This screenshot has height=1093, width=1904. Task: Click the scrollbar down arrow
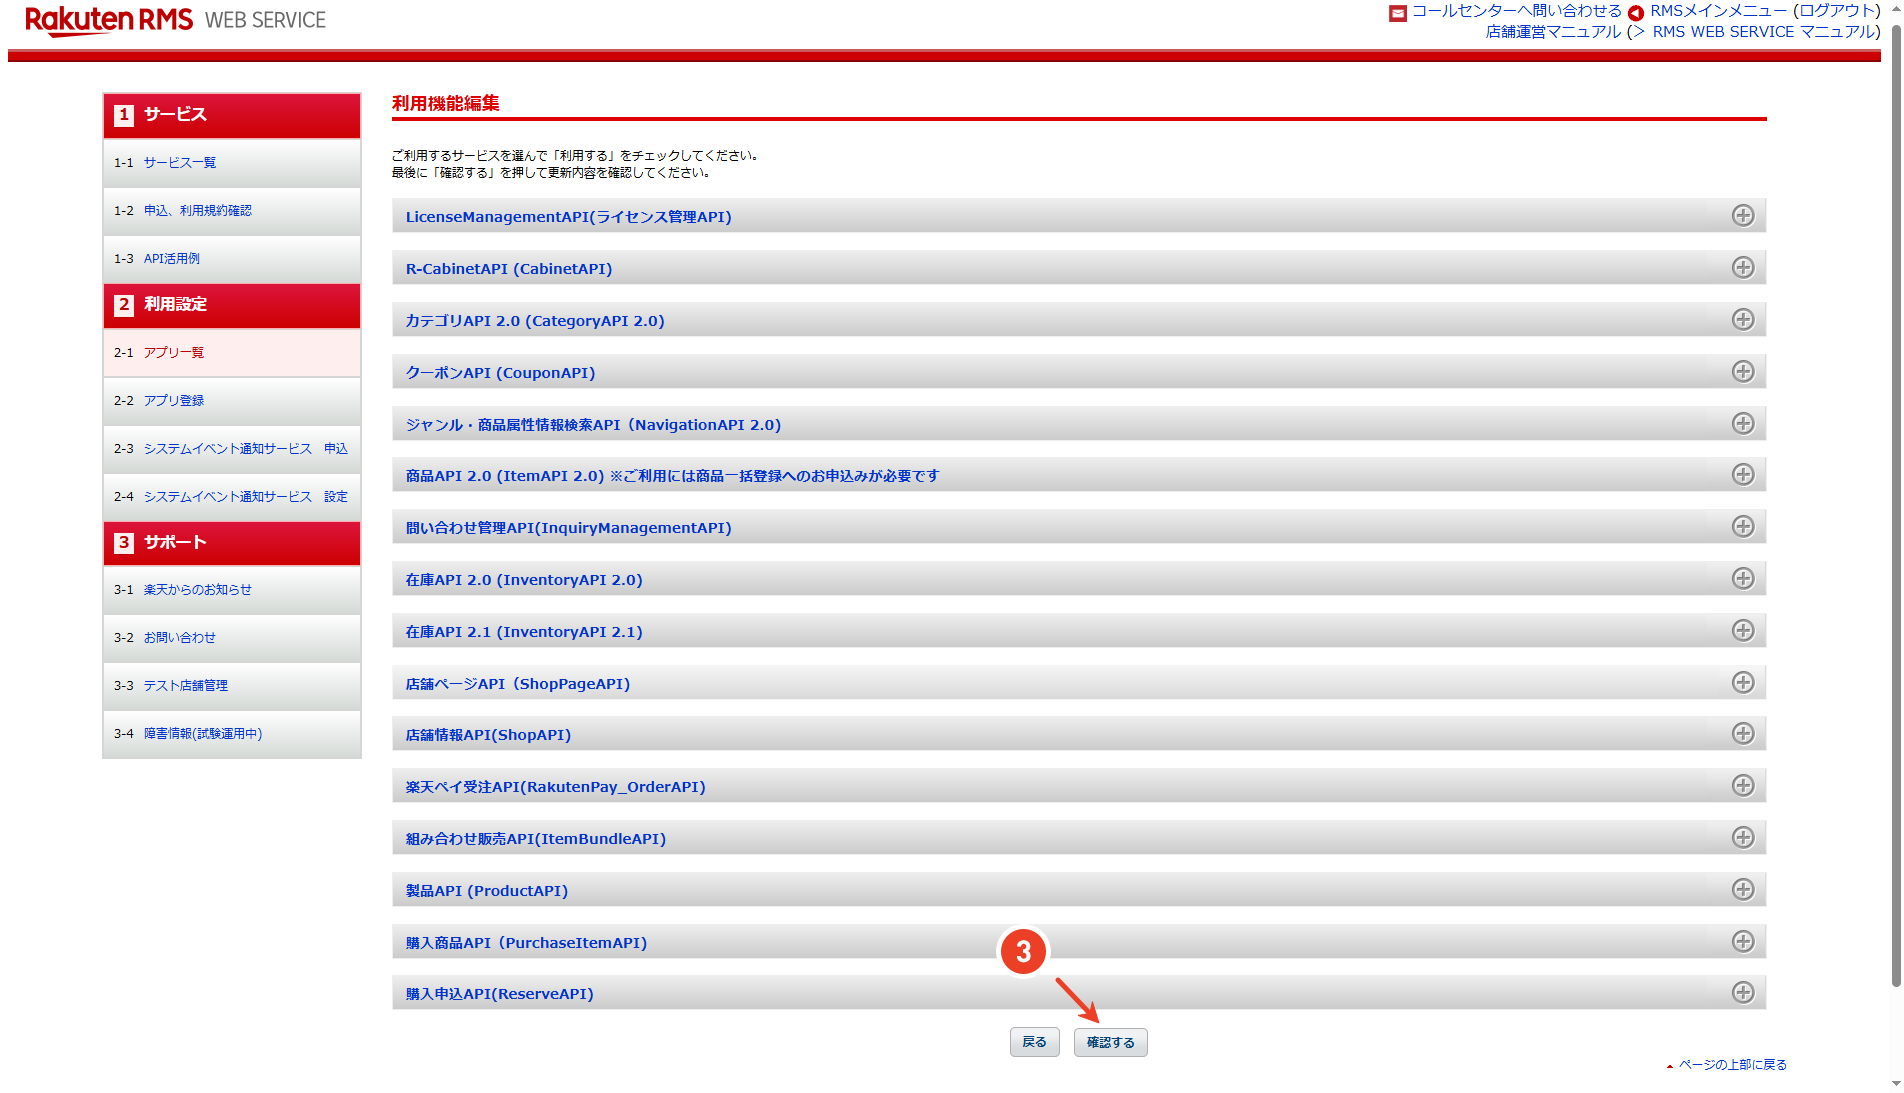coord(1895,1084)
